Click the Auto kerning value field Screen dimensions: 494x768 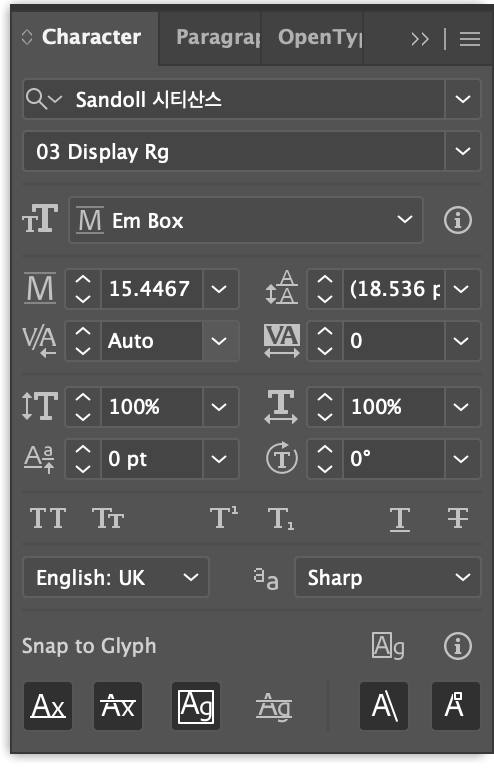tap(151, 341)
